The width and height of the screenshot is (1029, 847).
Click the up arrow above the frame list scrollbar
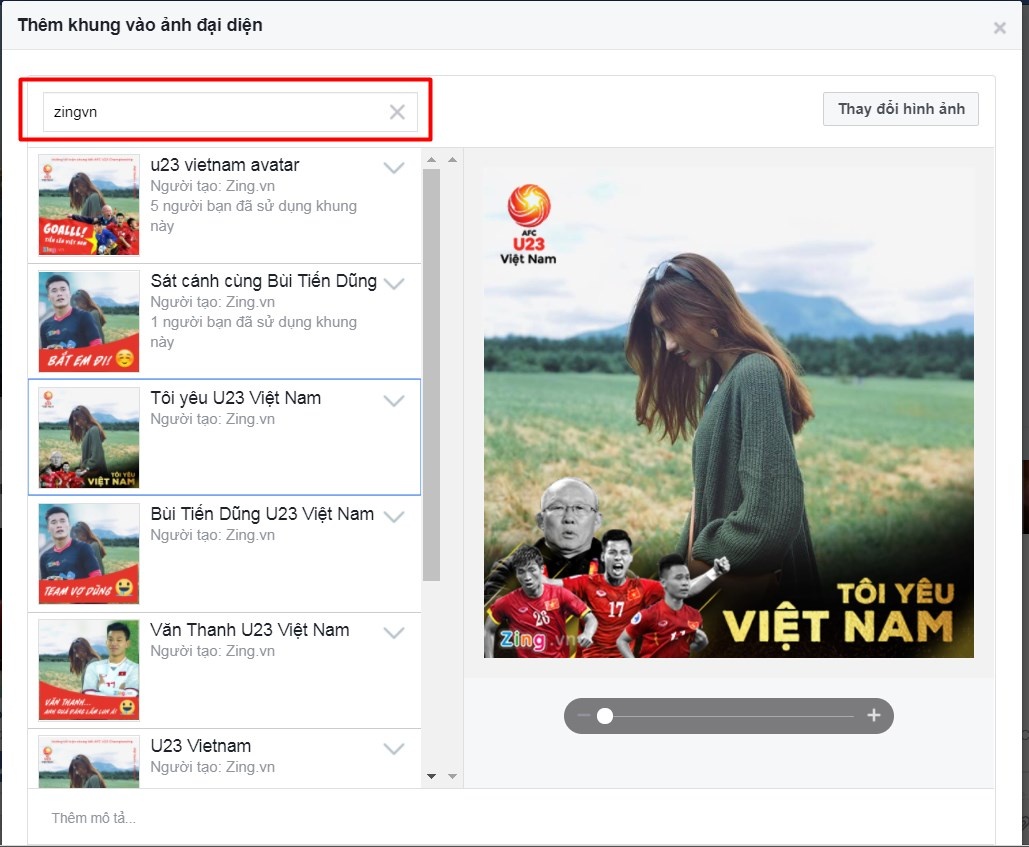(x=432, y=157)
